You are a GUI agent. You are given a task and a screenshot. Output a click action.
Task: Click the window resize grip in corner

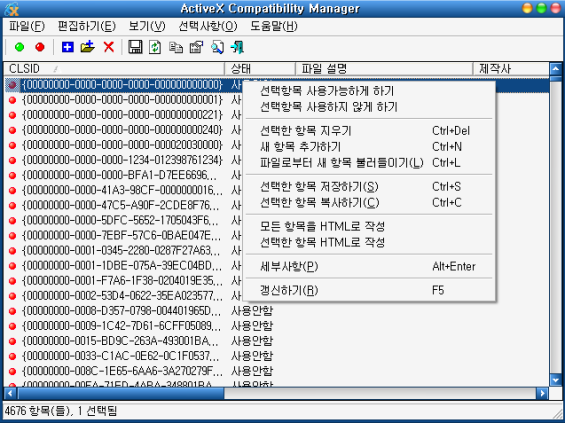point(557,414)
